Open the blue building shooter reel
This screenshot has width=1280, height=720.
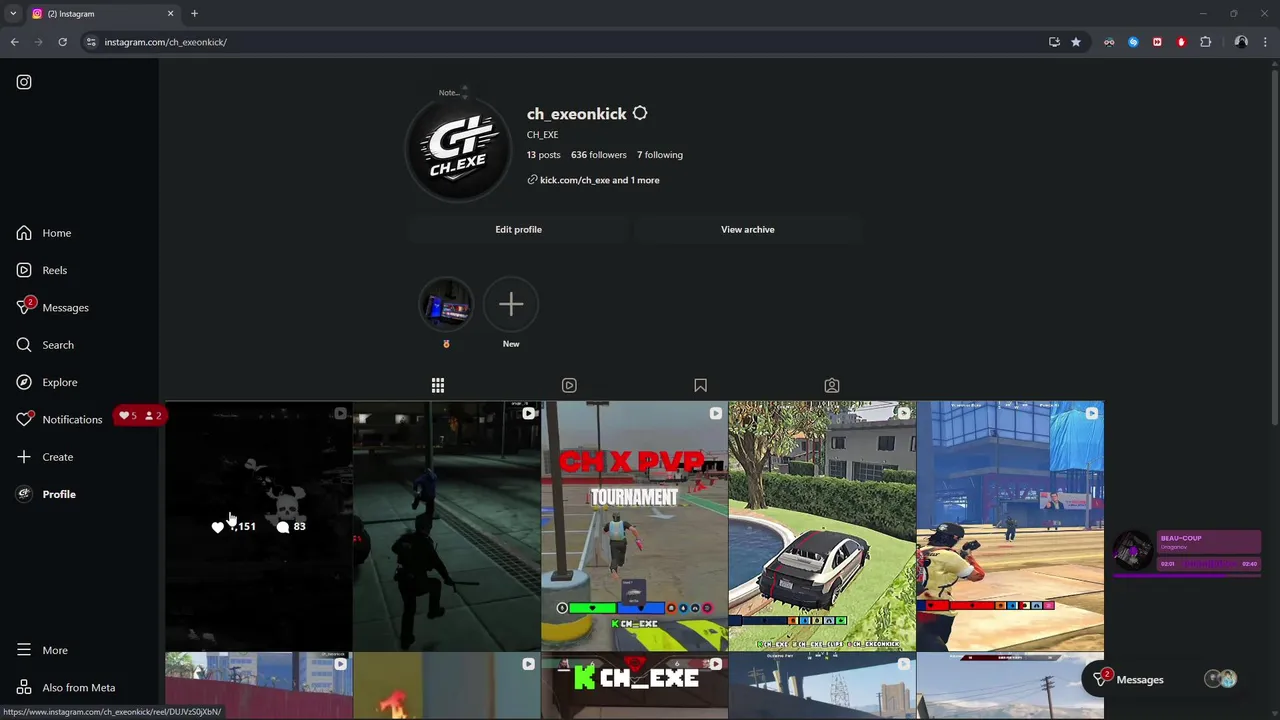coord(1010,526)
